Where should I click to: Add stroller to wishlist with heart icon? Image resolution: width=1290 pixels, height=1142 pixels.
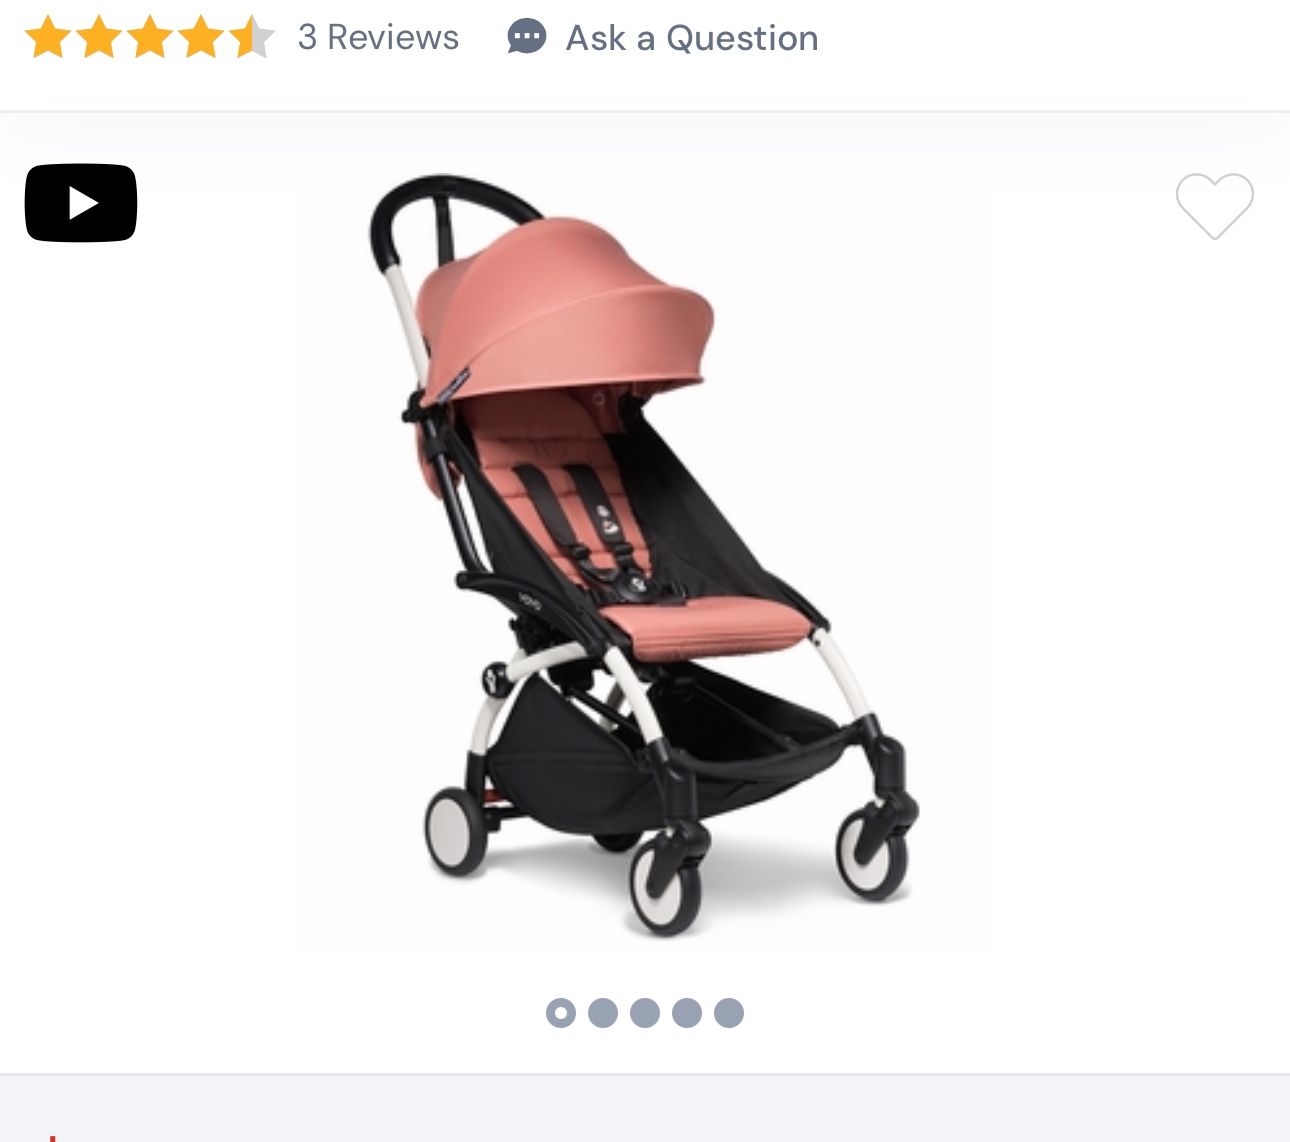click(x=1214, y=206)
